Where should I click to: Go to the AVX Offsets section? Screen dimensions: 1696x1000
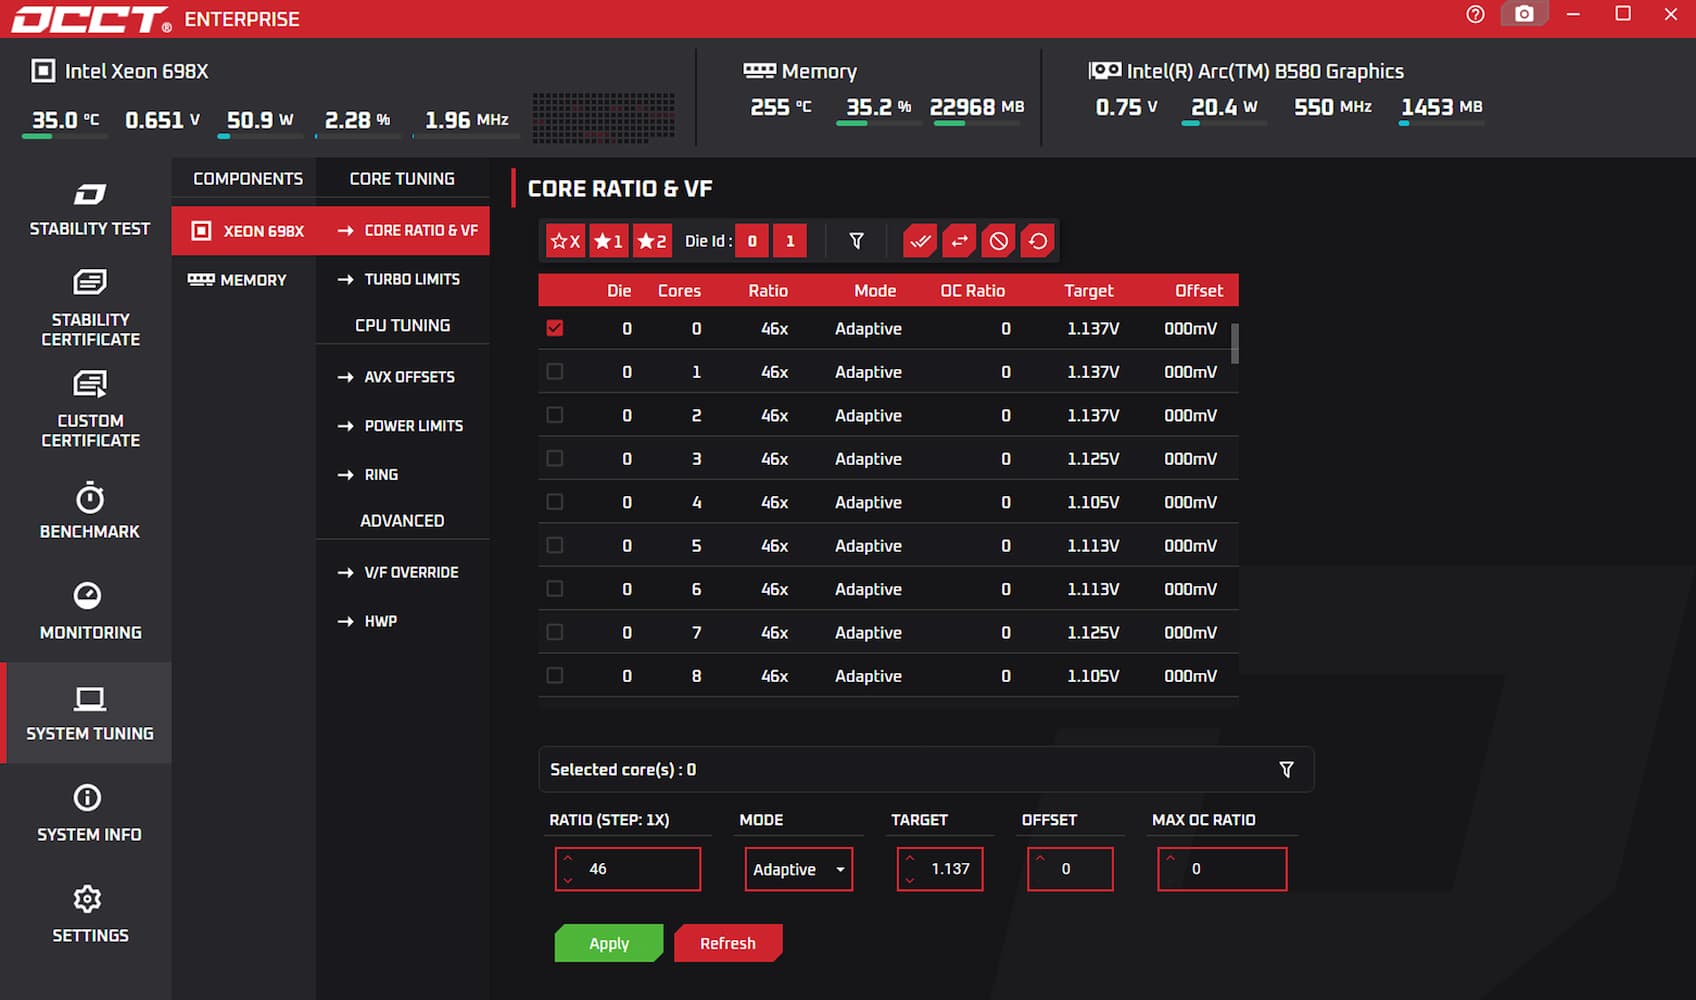pos(409,377)
